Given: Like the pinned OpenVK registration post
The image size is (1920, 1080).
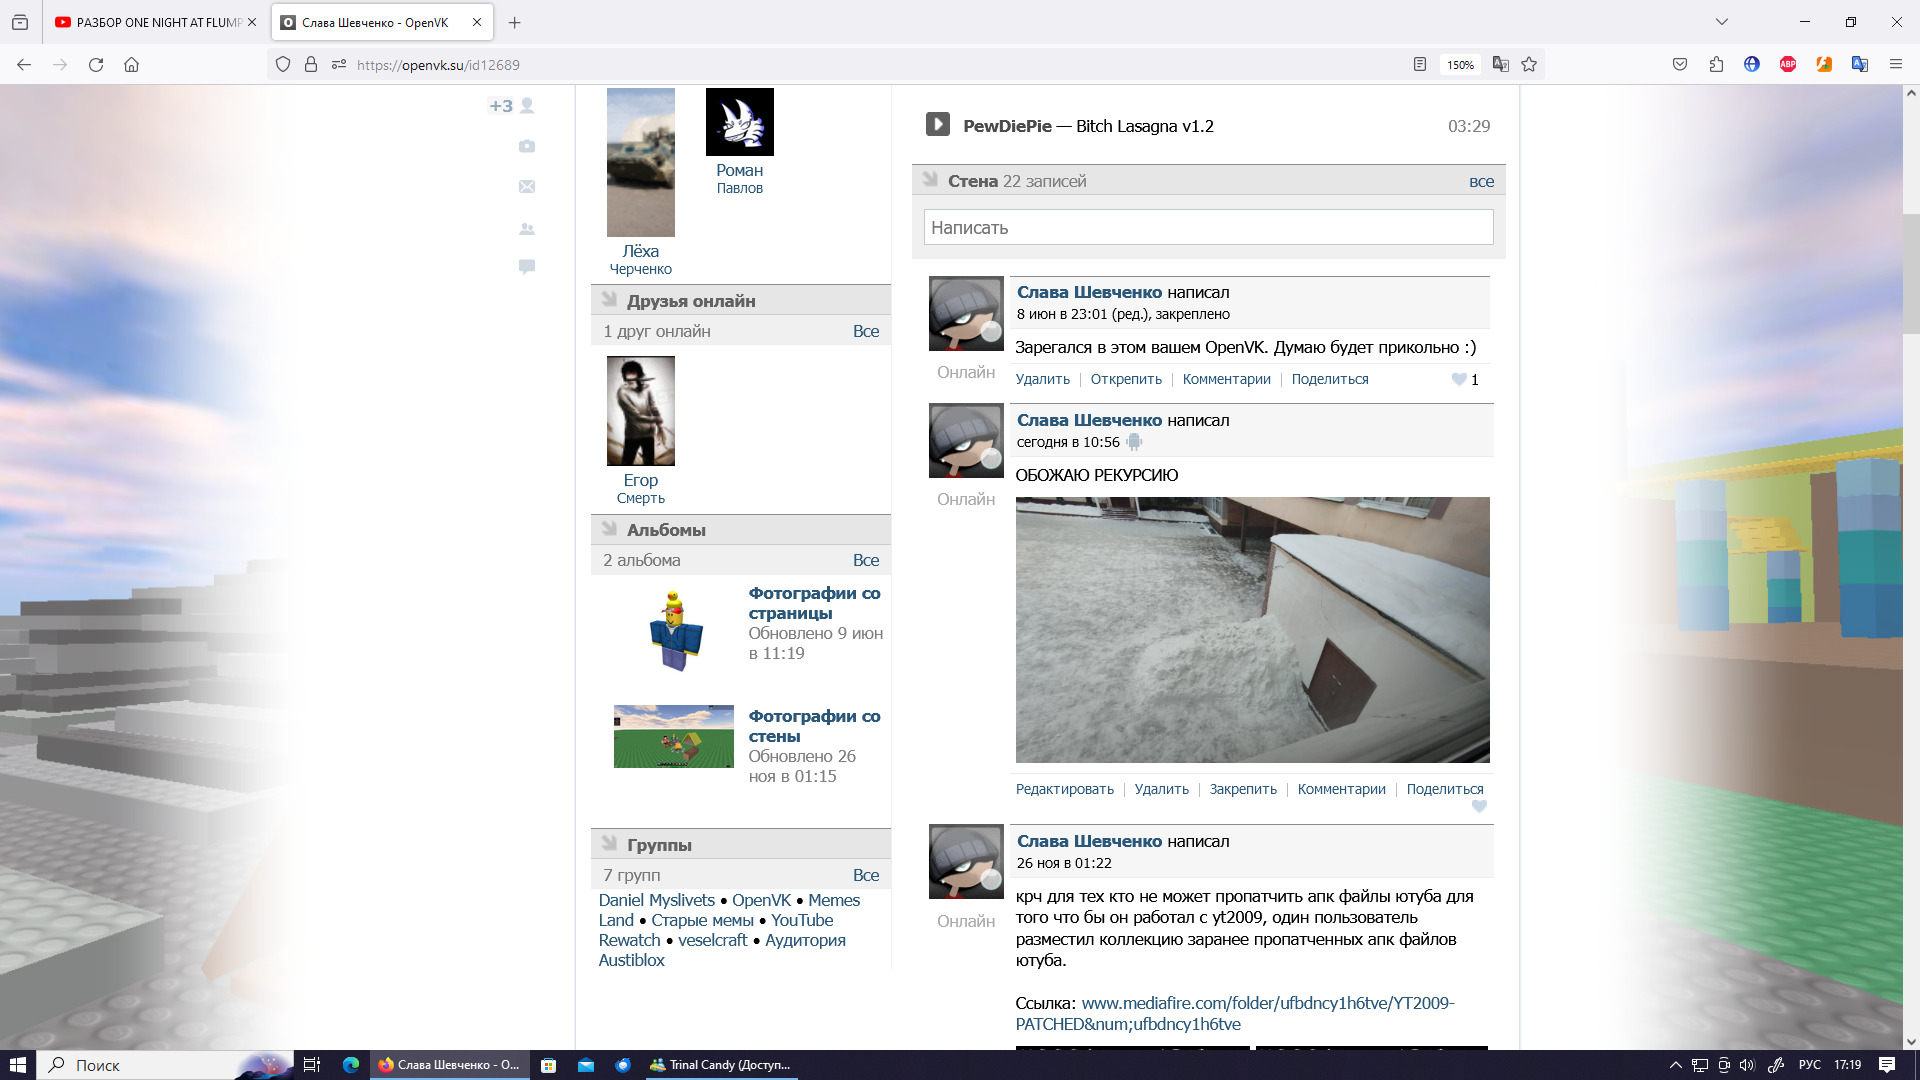Looking at the screenshot, I should [1459, 379].
